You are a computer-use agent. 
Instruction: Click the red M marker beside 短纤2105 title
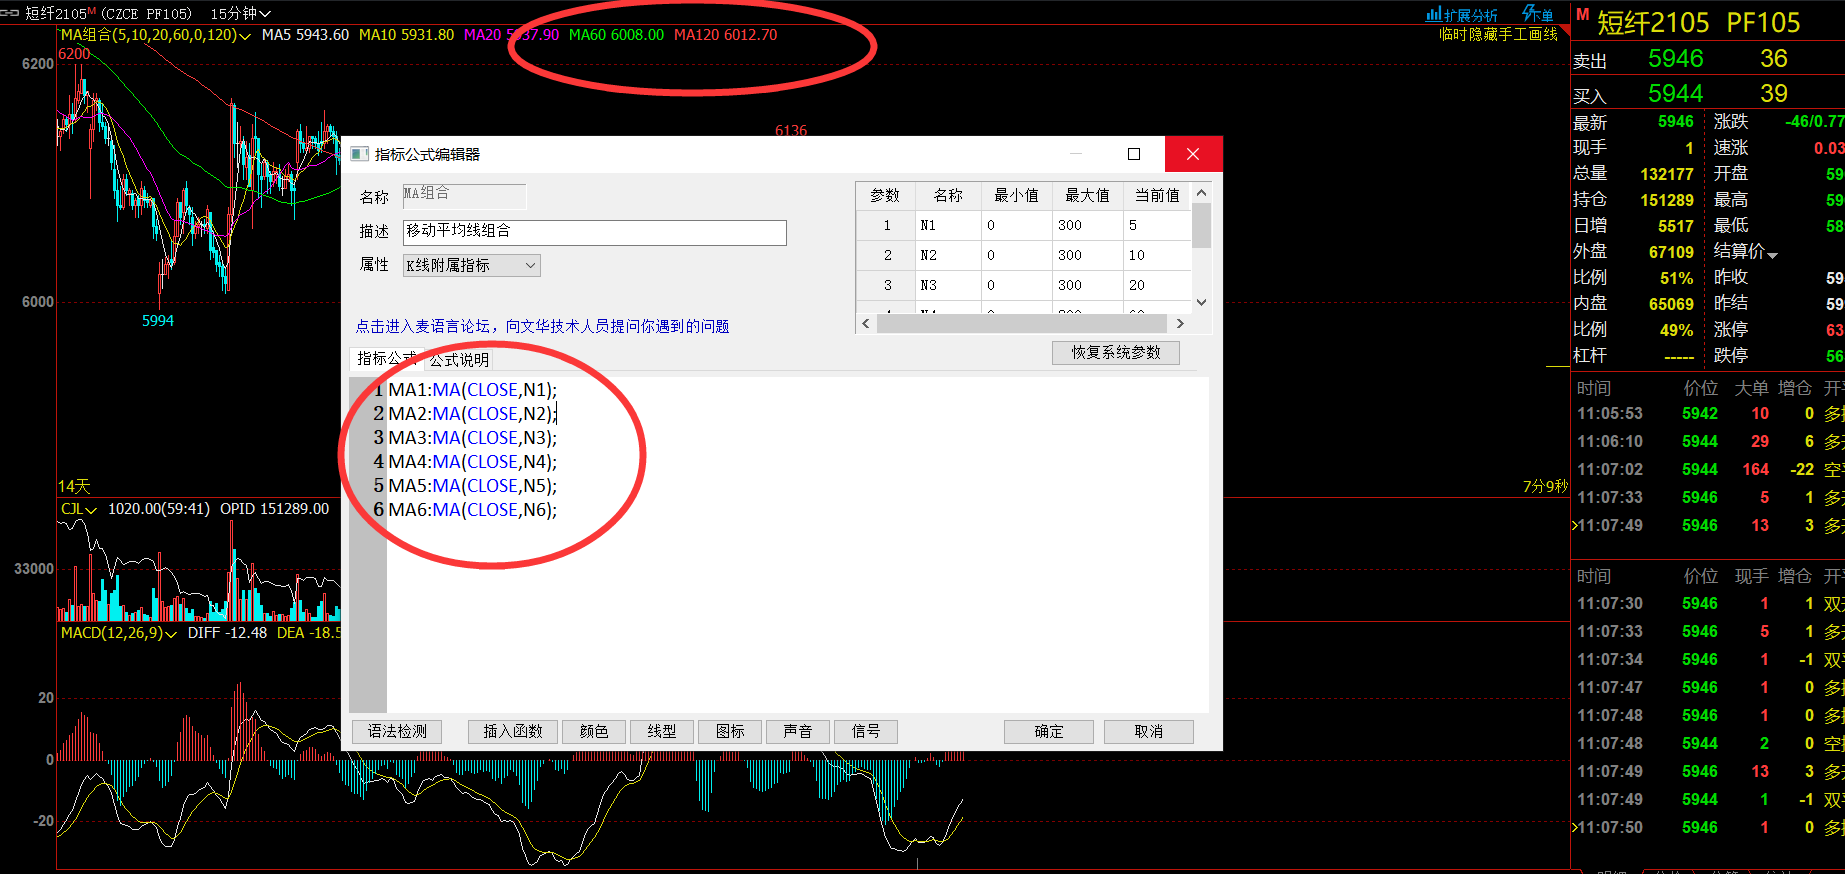[1583, 14]
